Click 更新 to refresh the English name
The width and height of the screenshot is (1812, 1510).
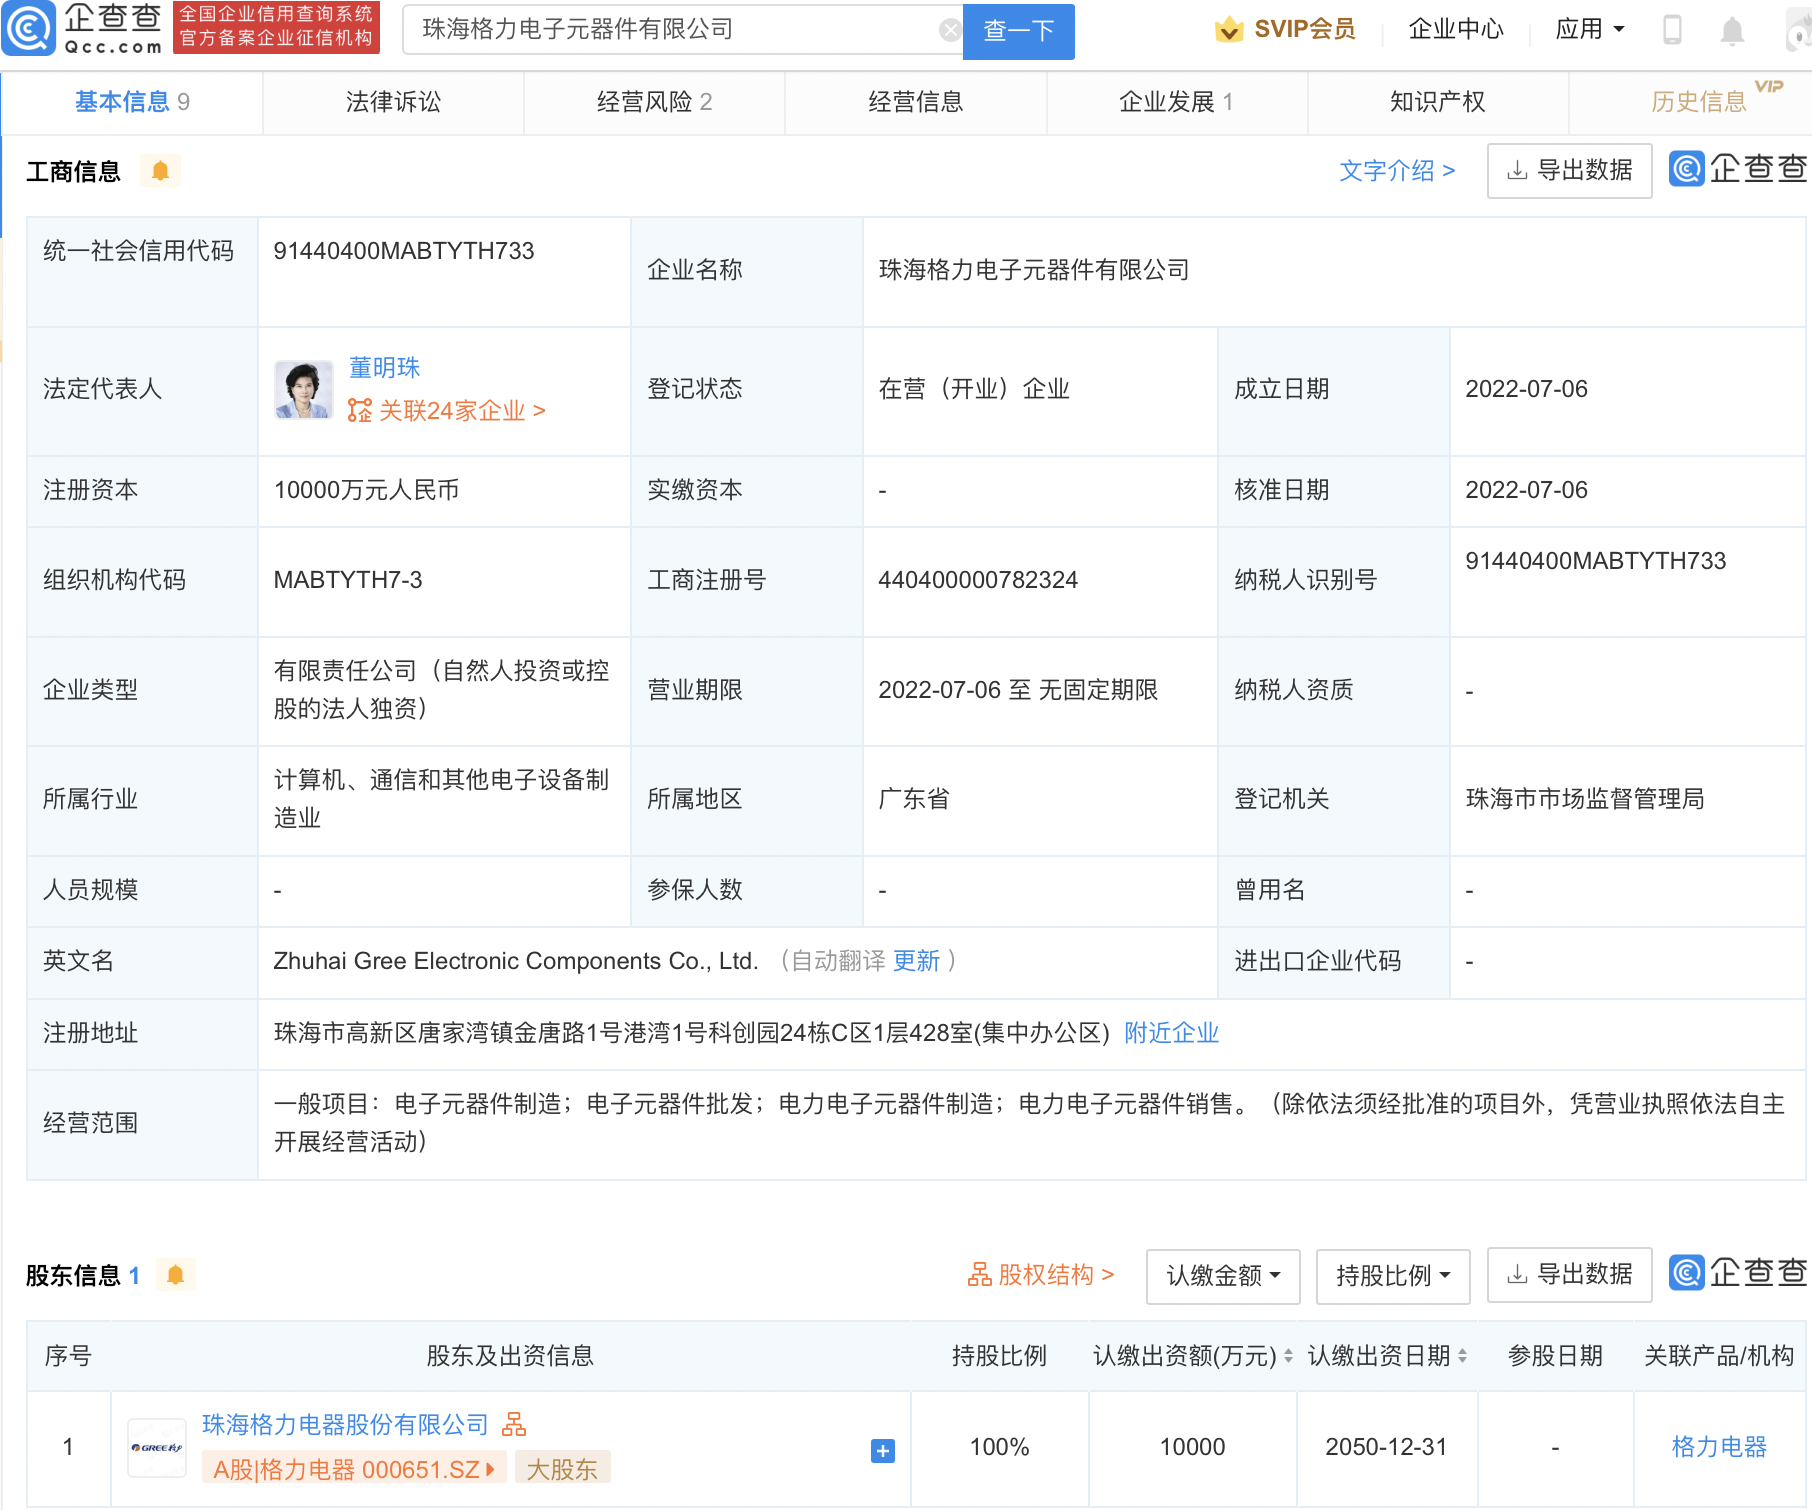(916, 961)
